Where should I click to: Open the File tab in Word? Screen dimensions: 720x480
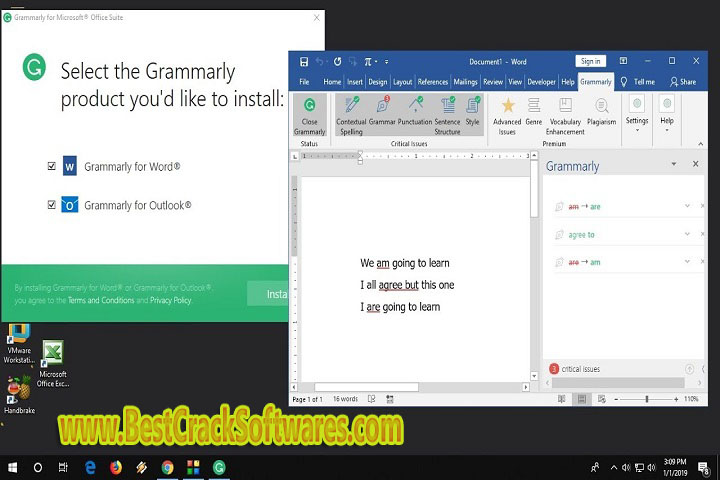coord(304,82)
